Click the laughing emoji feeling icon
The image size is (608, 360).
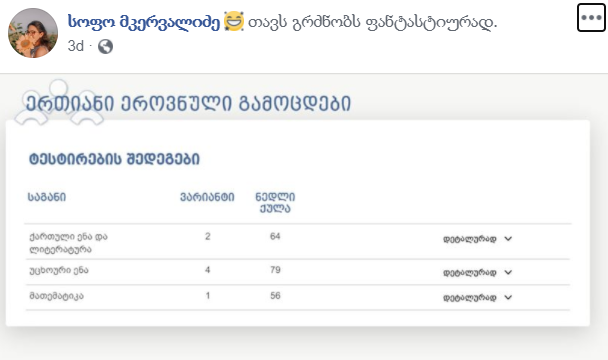(x=234, y=21)
